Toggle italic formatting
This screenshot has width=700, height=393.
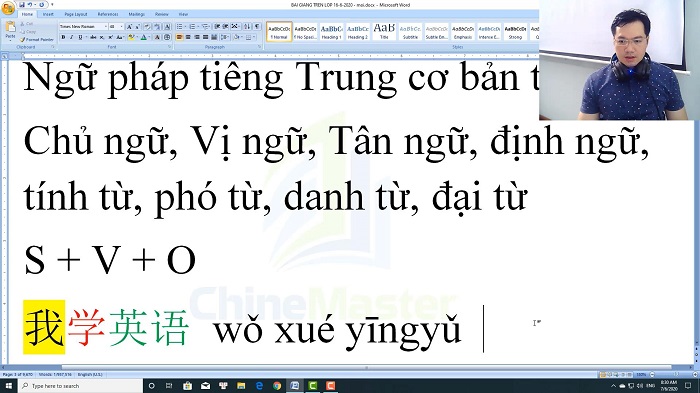pyautogui.click(x=72, y=37)
